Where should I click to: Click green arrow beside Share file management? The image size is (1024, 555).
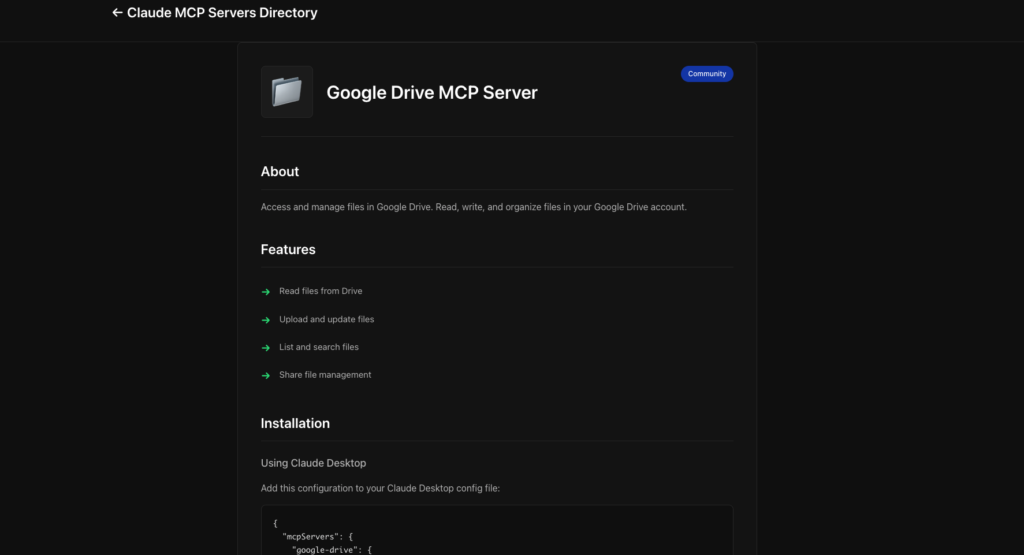[266, 376]
